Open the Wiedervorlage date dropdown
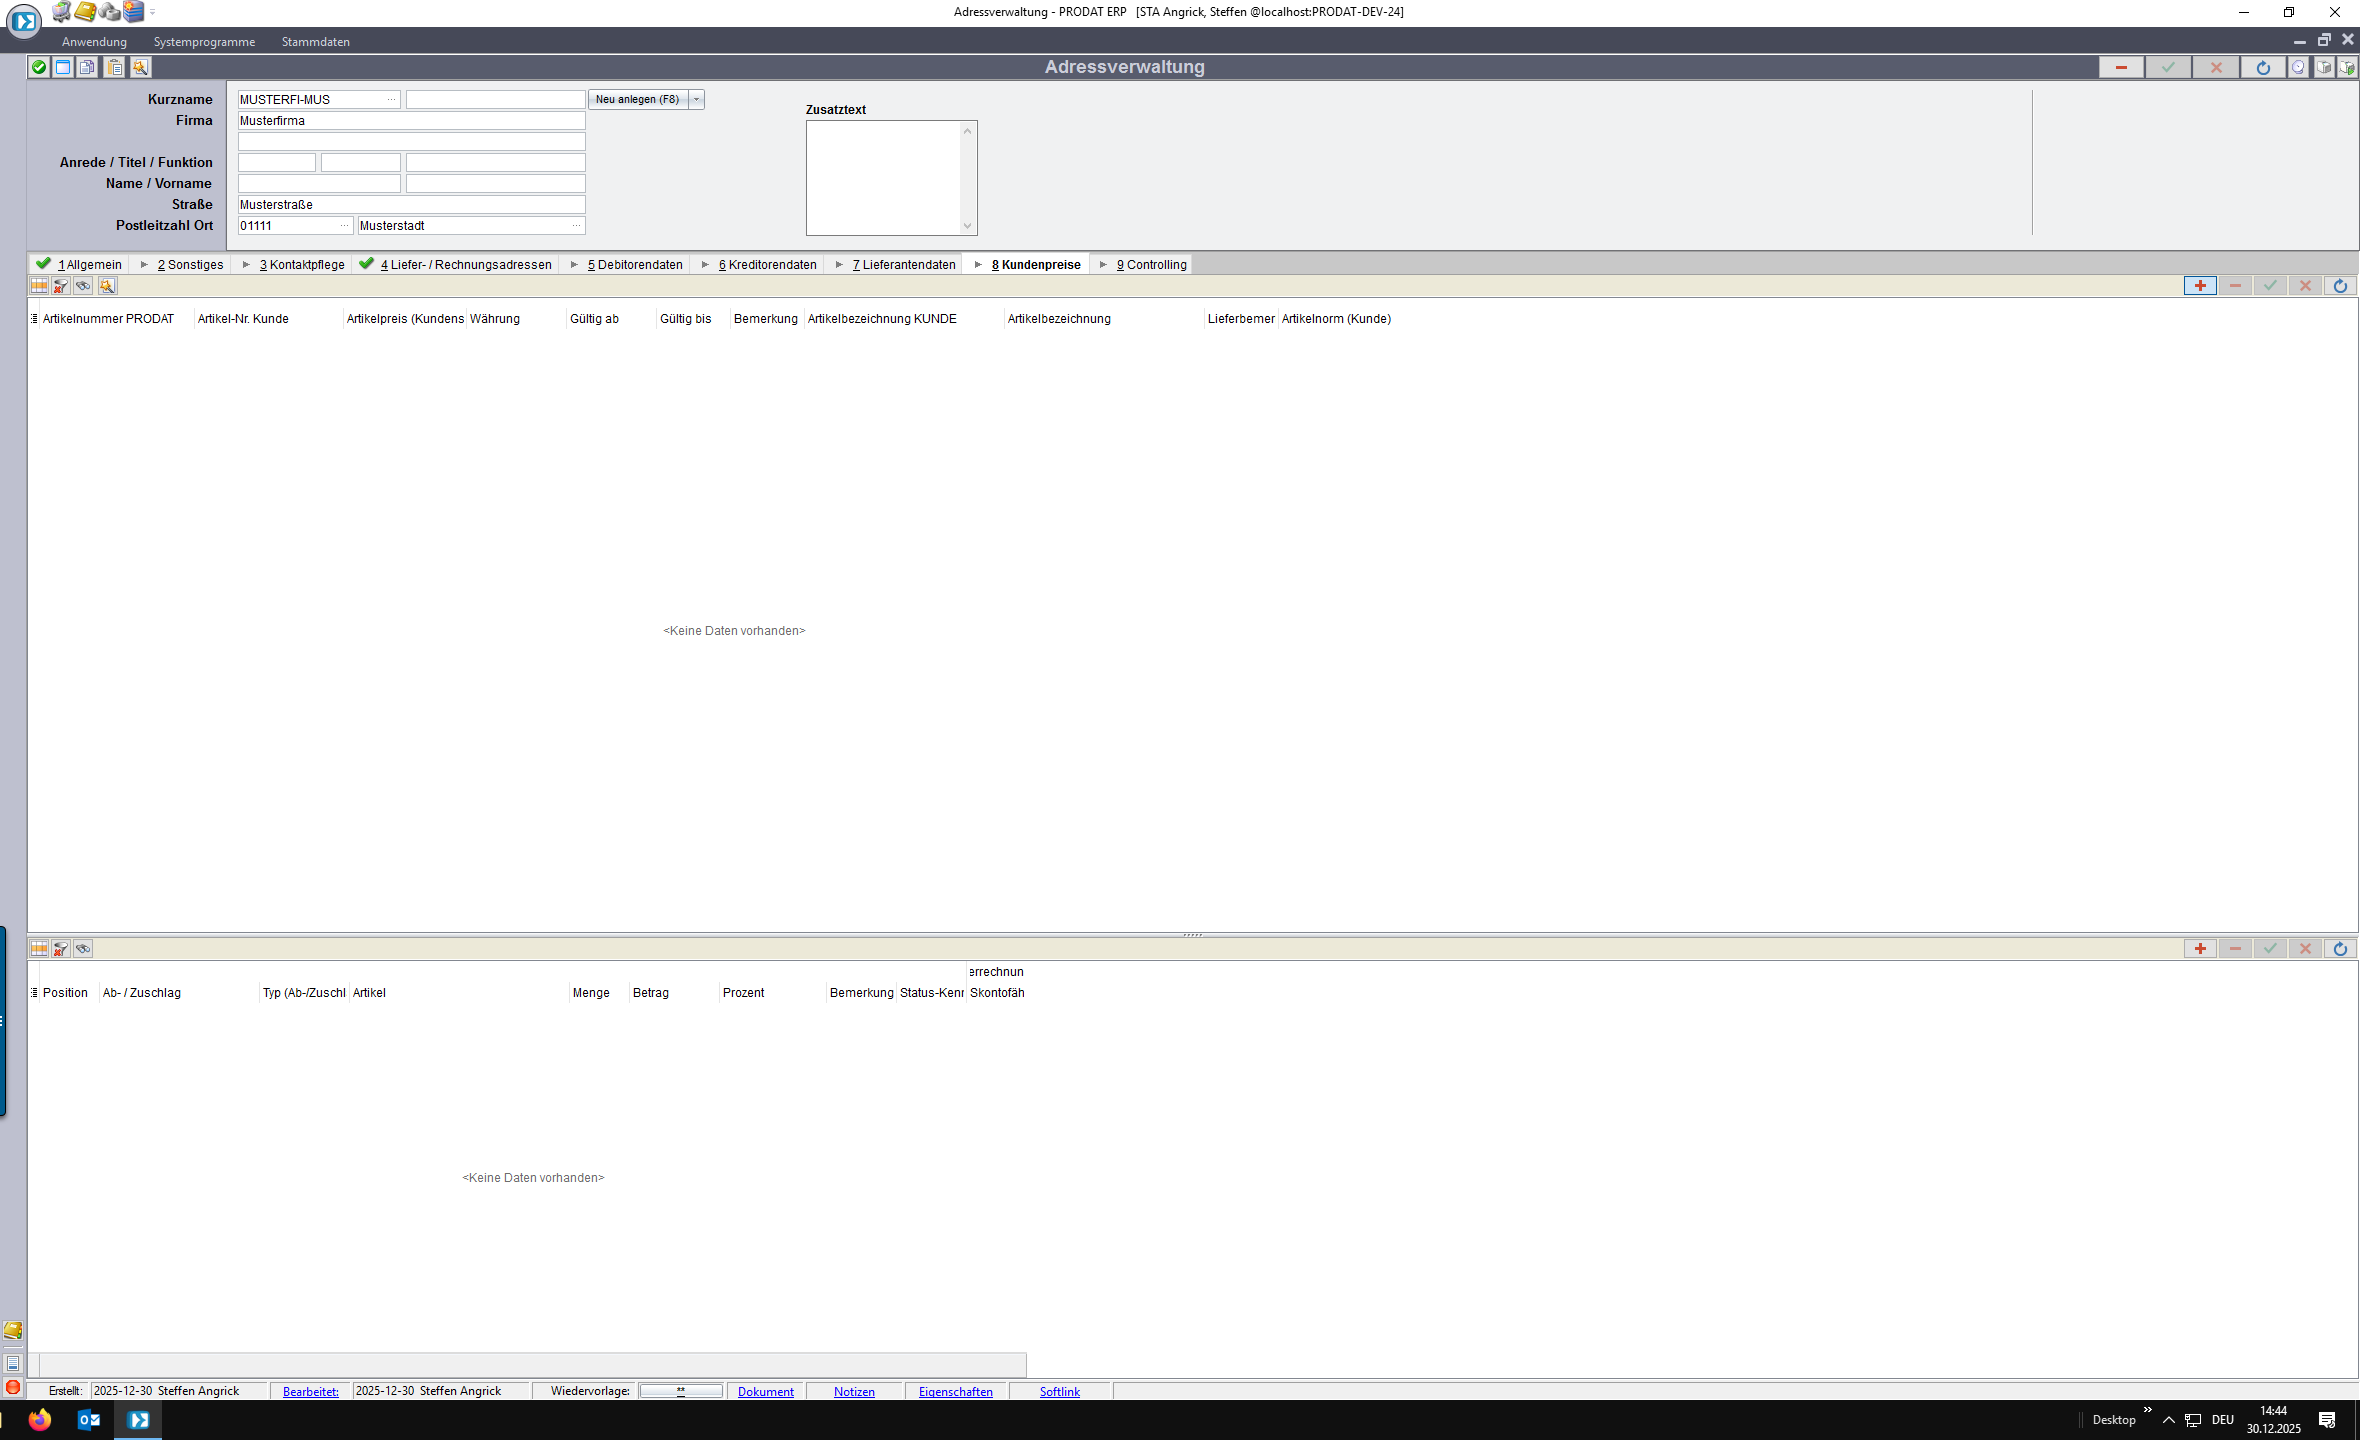 pos(681,1391)
